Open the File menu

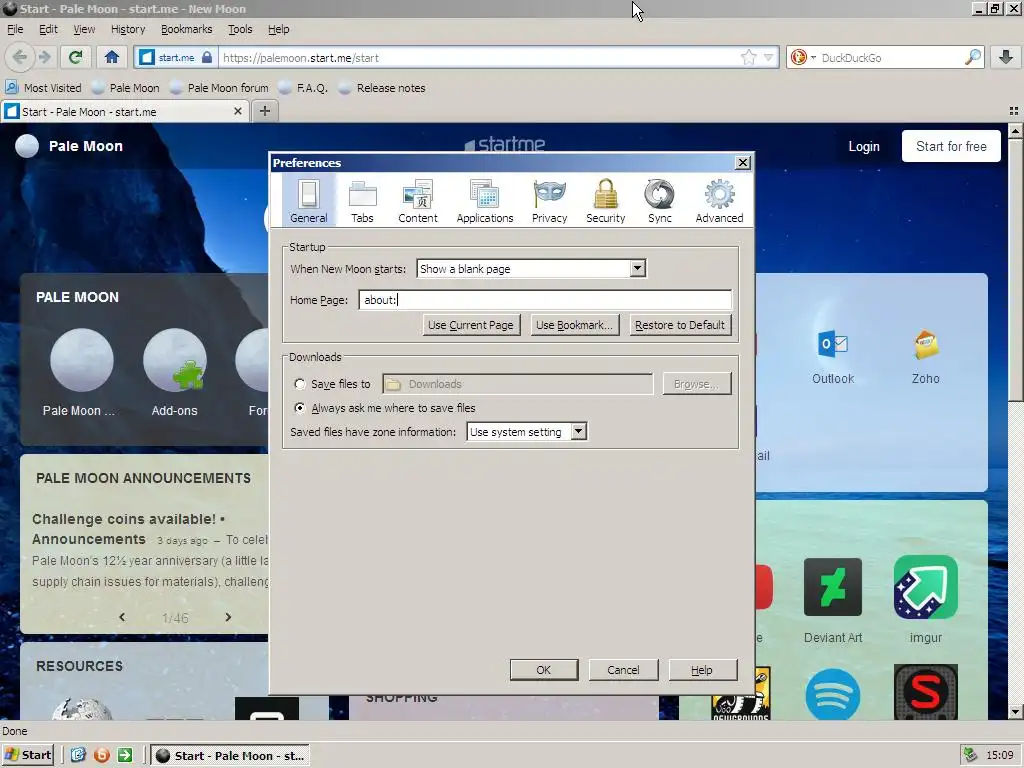[x=15, y=29]
